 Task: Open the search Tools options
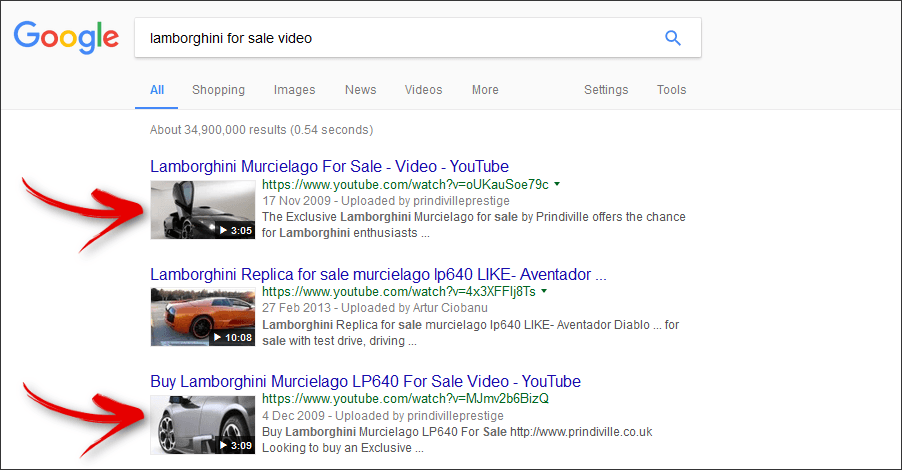(x=671, y=90)
